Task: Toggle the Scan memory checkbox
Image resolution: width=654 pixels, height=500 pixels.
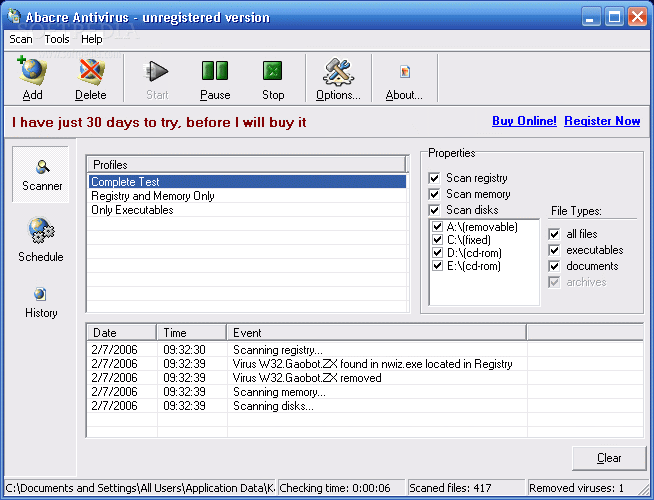Action: pyautogui.click(x=434, y=194)
